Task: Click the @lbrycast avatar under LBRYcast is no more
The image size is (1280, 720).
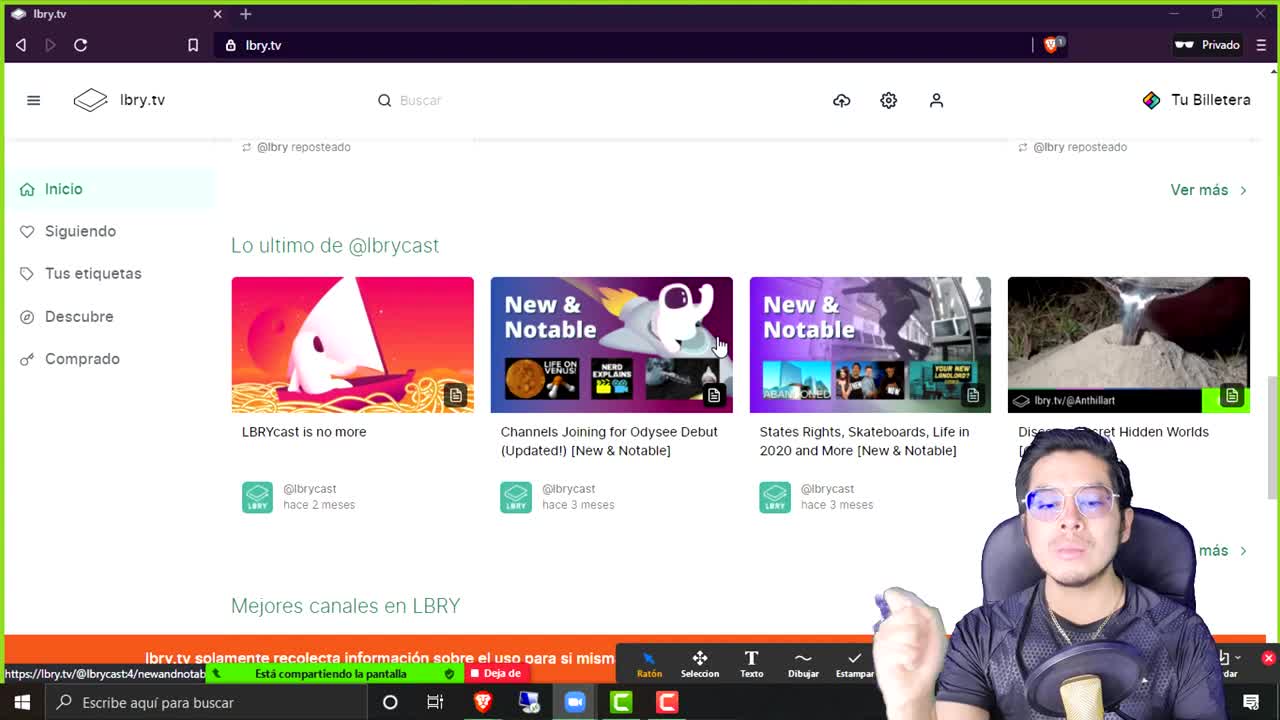Action: [x=257, y=497]
